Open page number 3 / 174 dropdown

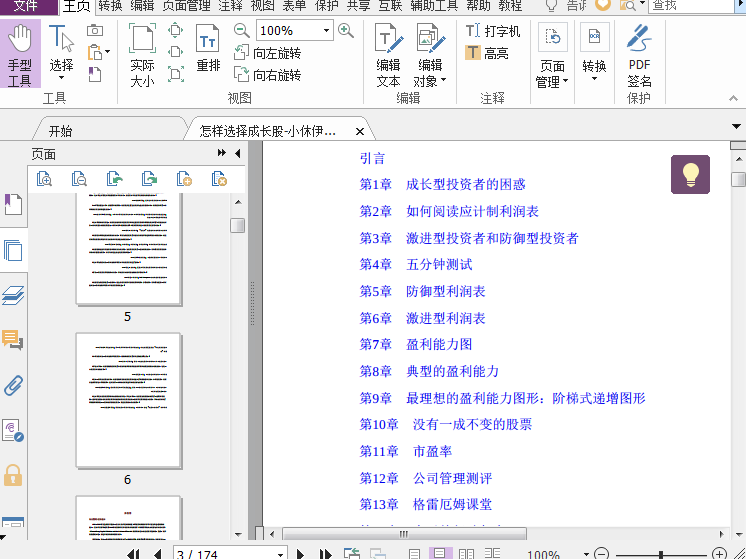(x=280, y=554)
